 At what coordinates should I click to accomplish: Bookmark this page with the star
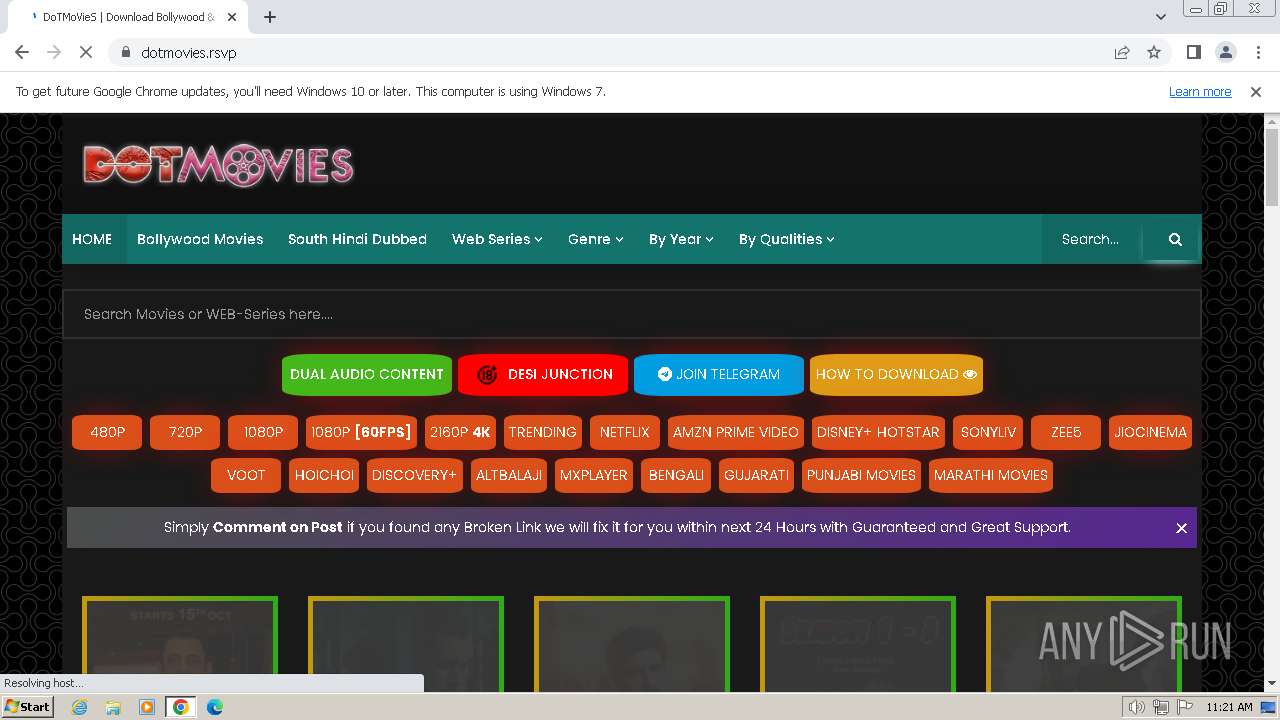click(x=1154, y=52)
